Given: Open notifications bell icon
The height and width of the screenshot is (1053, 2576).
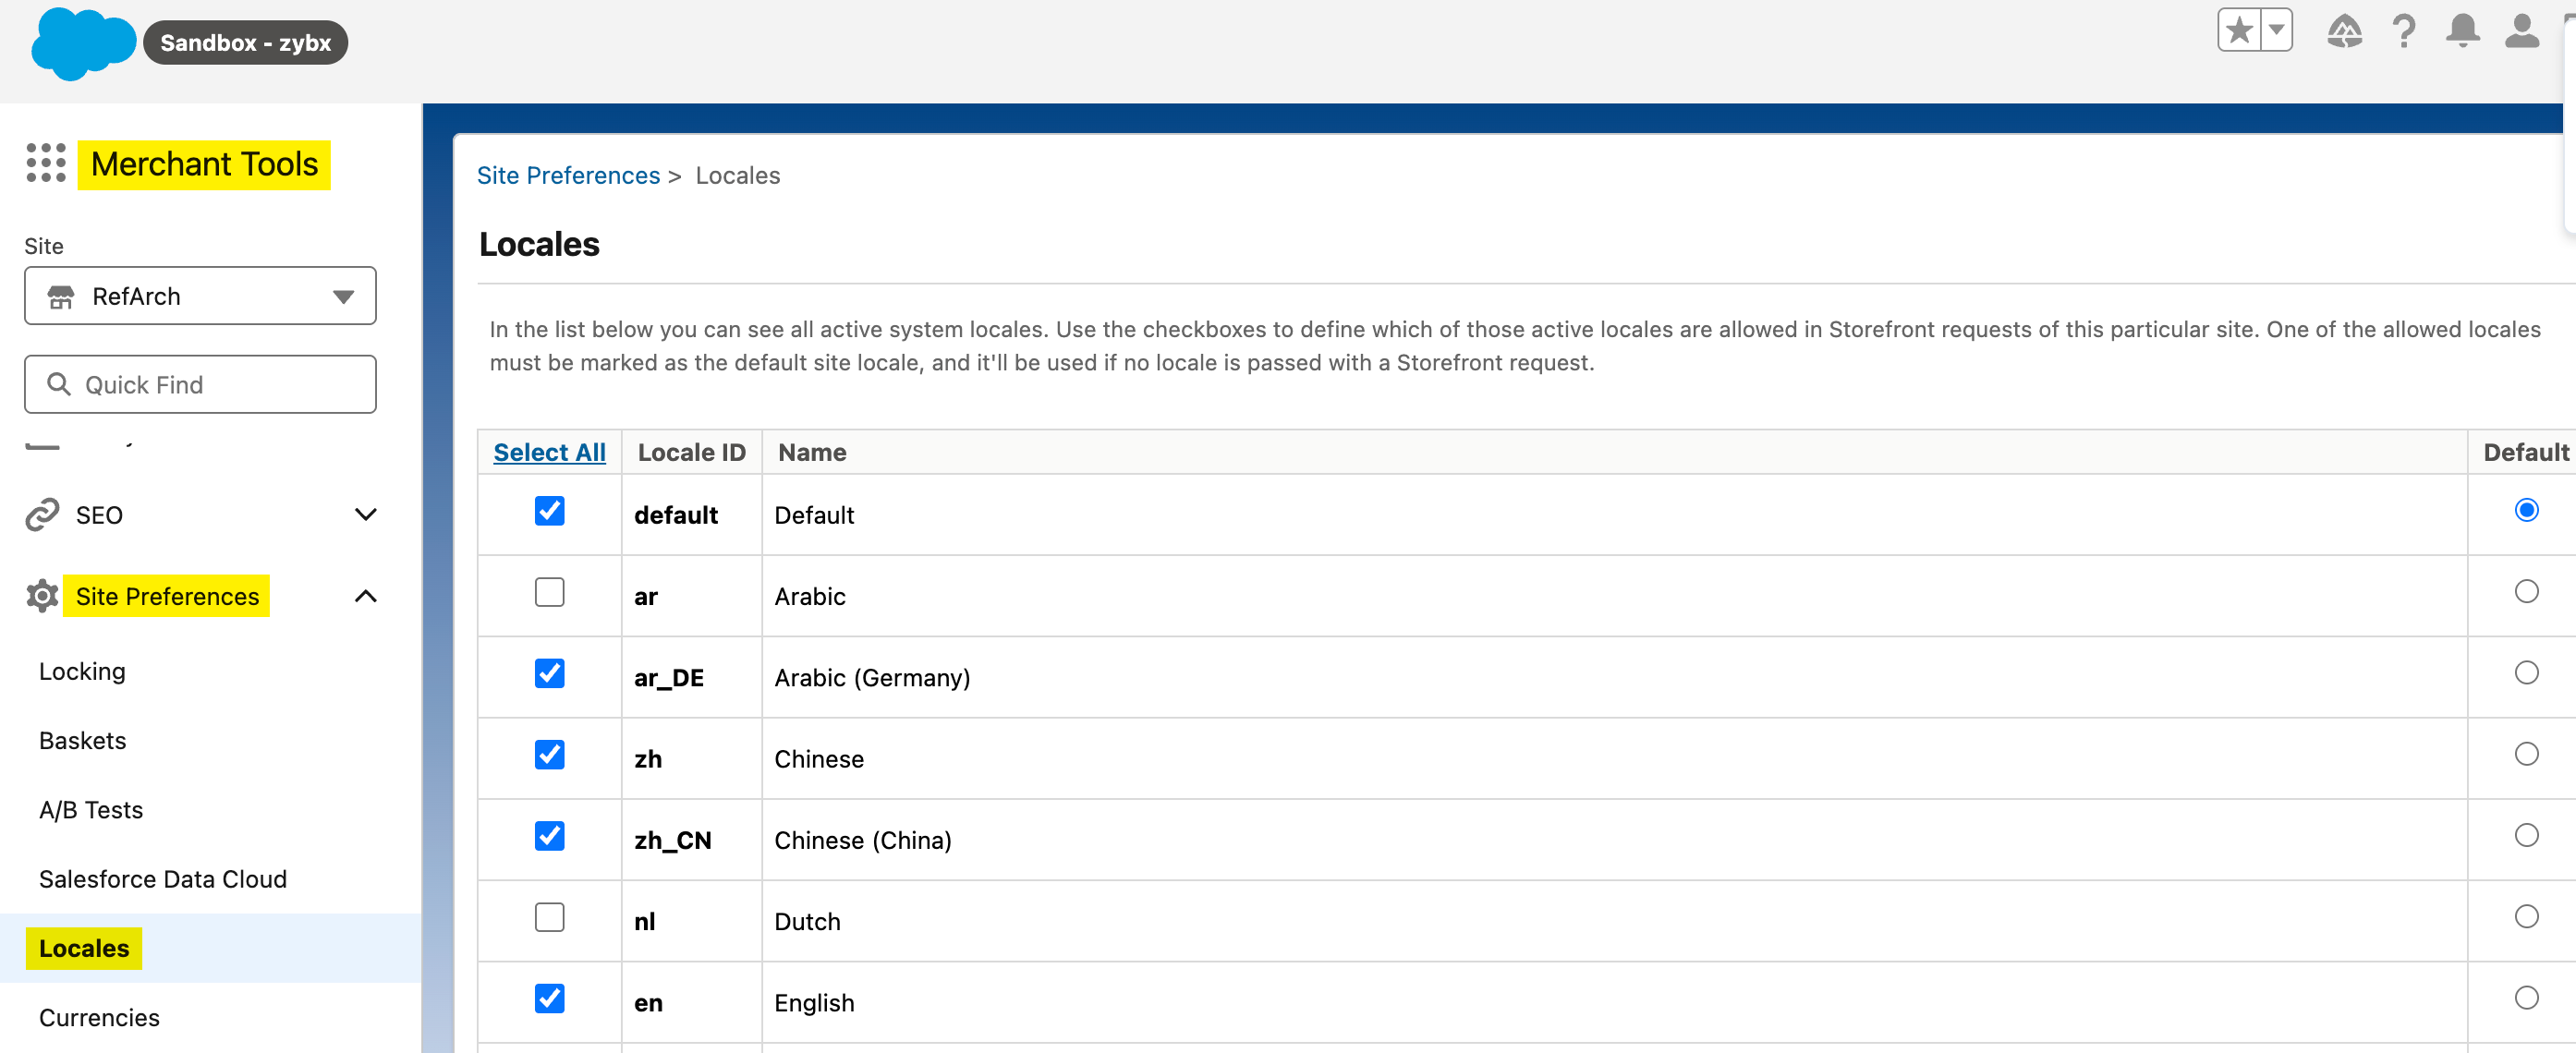Looking at the screenshot, I should (2462, 32).
